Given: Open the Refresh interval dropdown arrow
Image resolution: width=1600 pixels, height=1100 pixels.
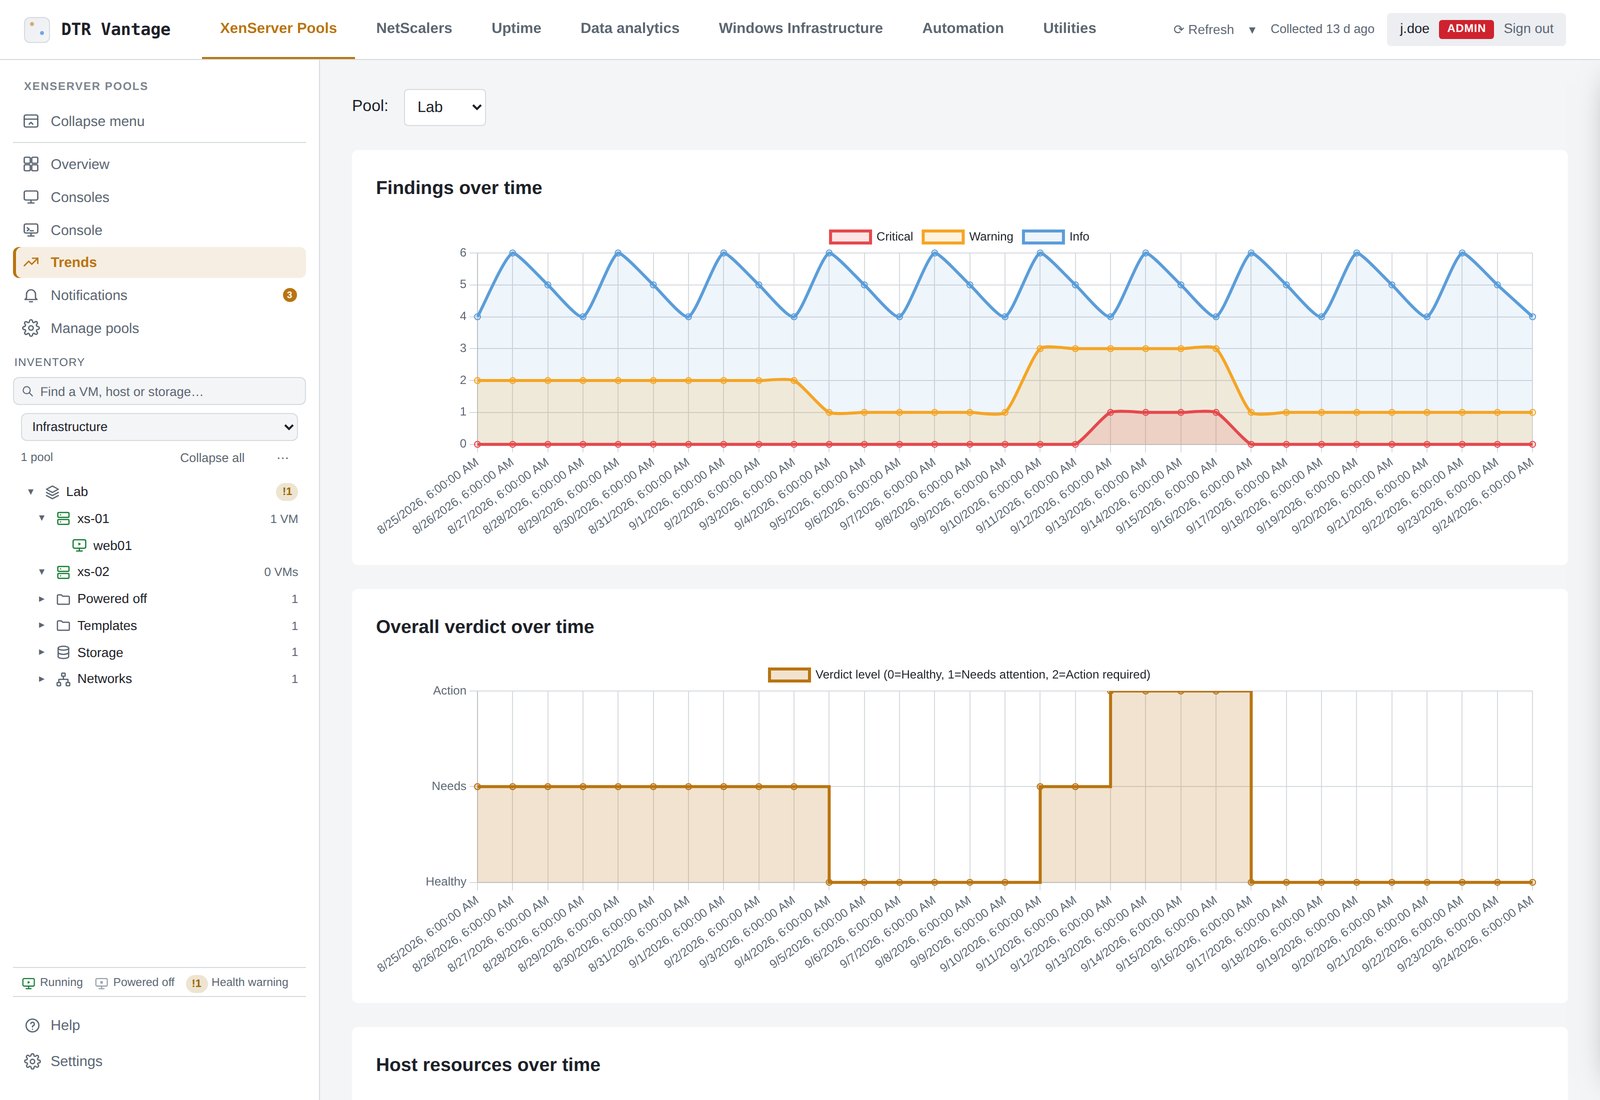Looking at the screenshot, I should click(1252, 30).
